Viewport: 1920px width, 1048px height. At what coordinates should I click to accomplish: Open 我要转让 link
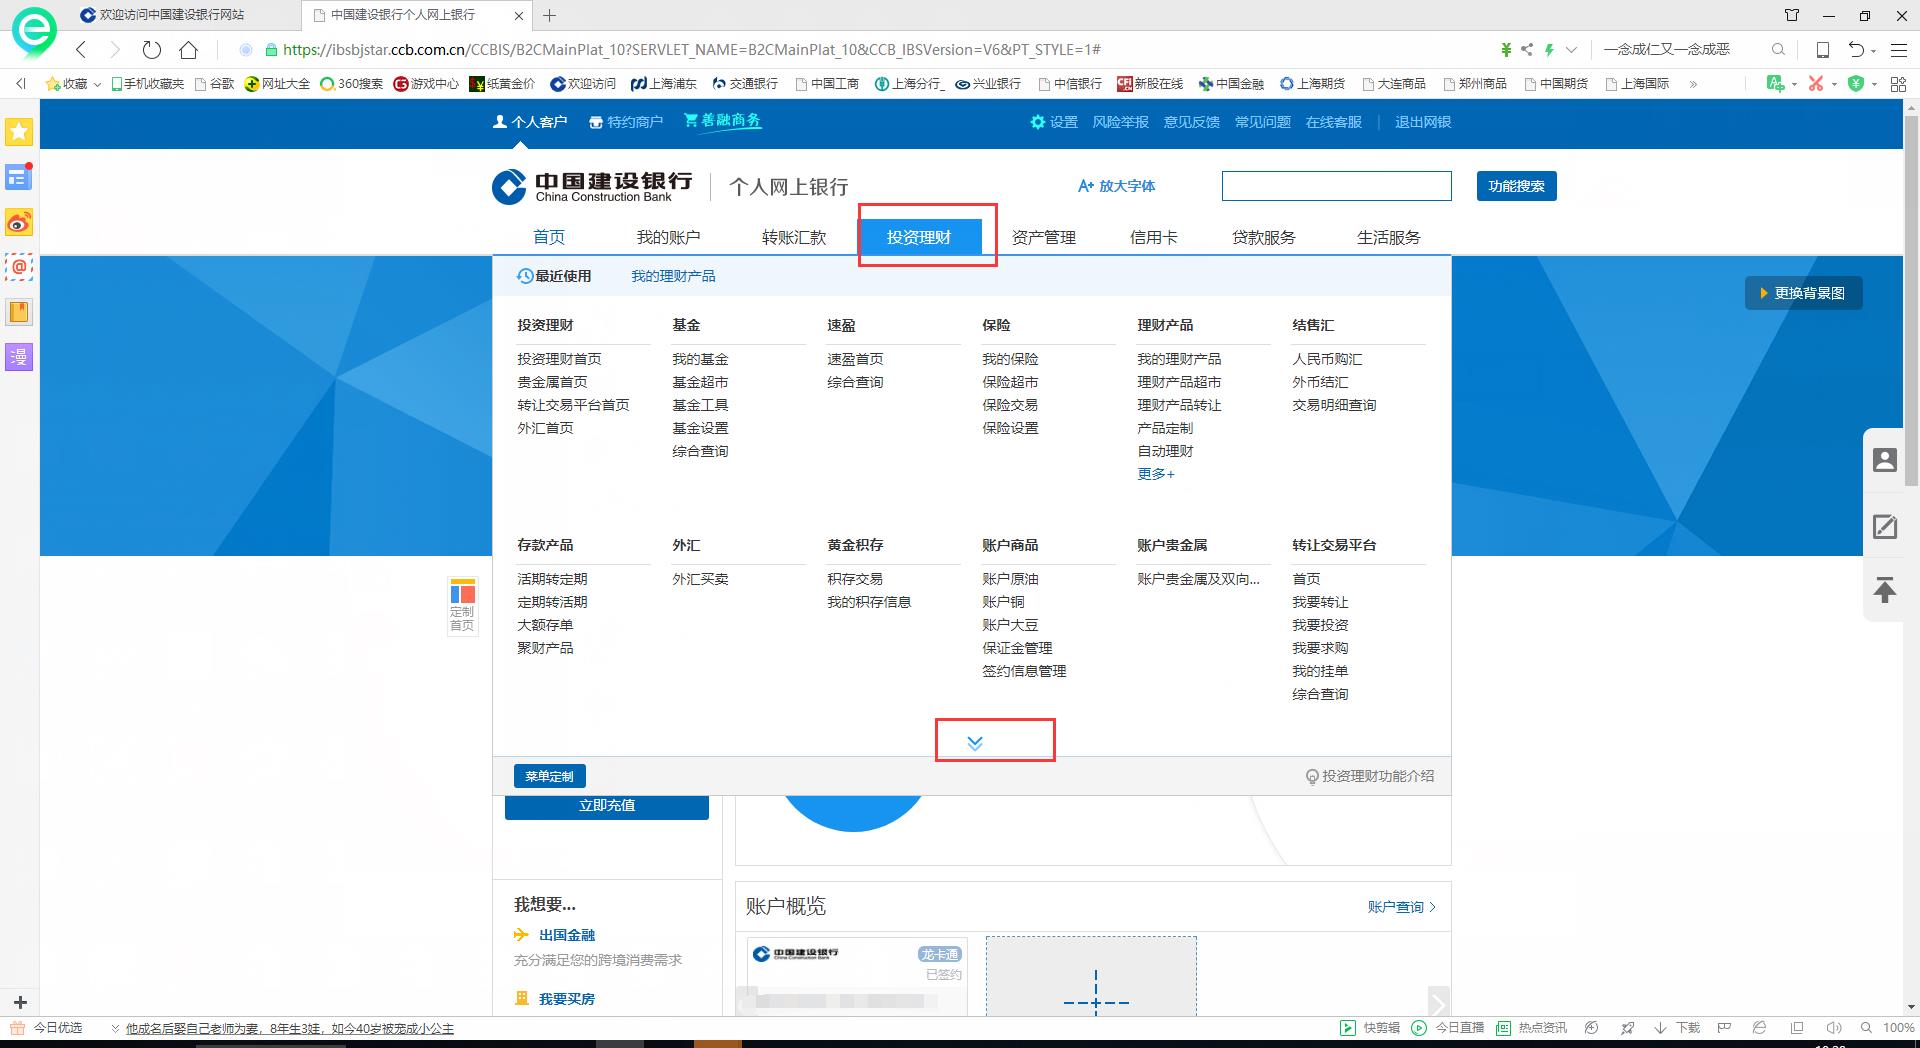coord(1320,602)
